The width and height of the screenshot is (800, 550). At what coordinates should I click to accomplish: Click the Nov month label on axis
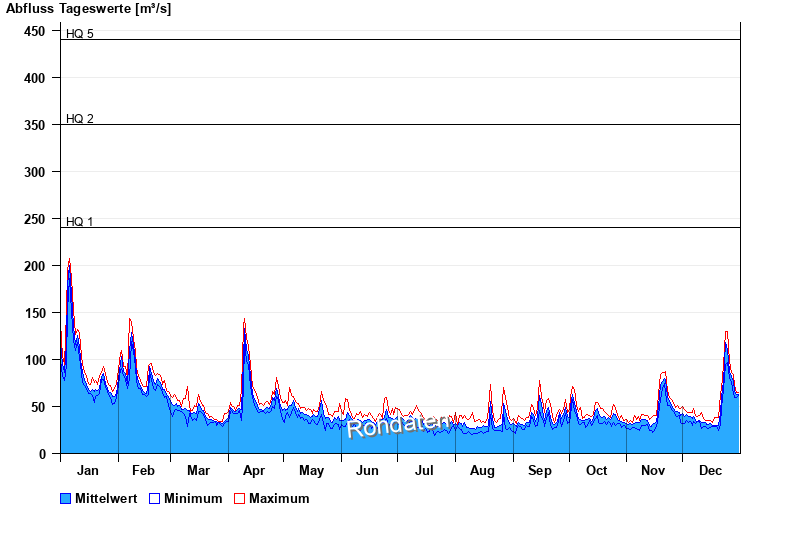(x=653, y=471)
